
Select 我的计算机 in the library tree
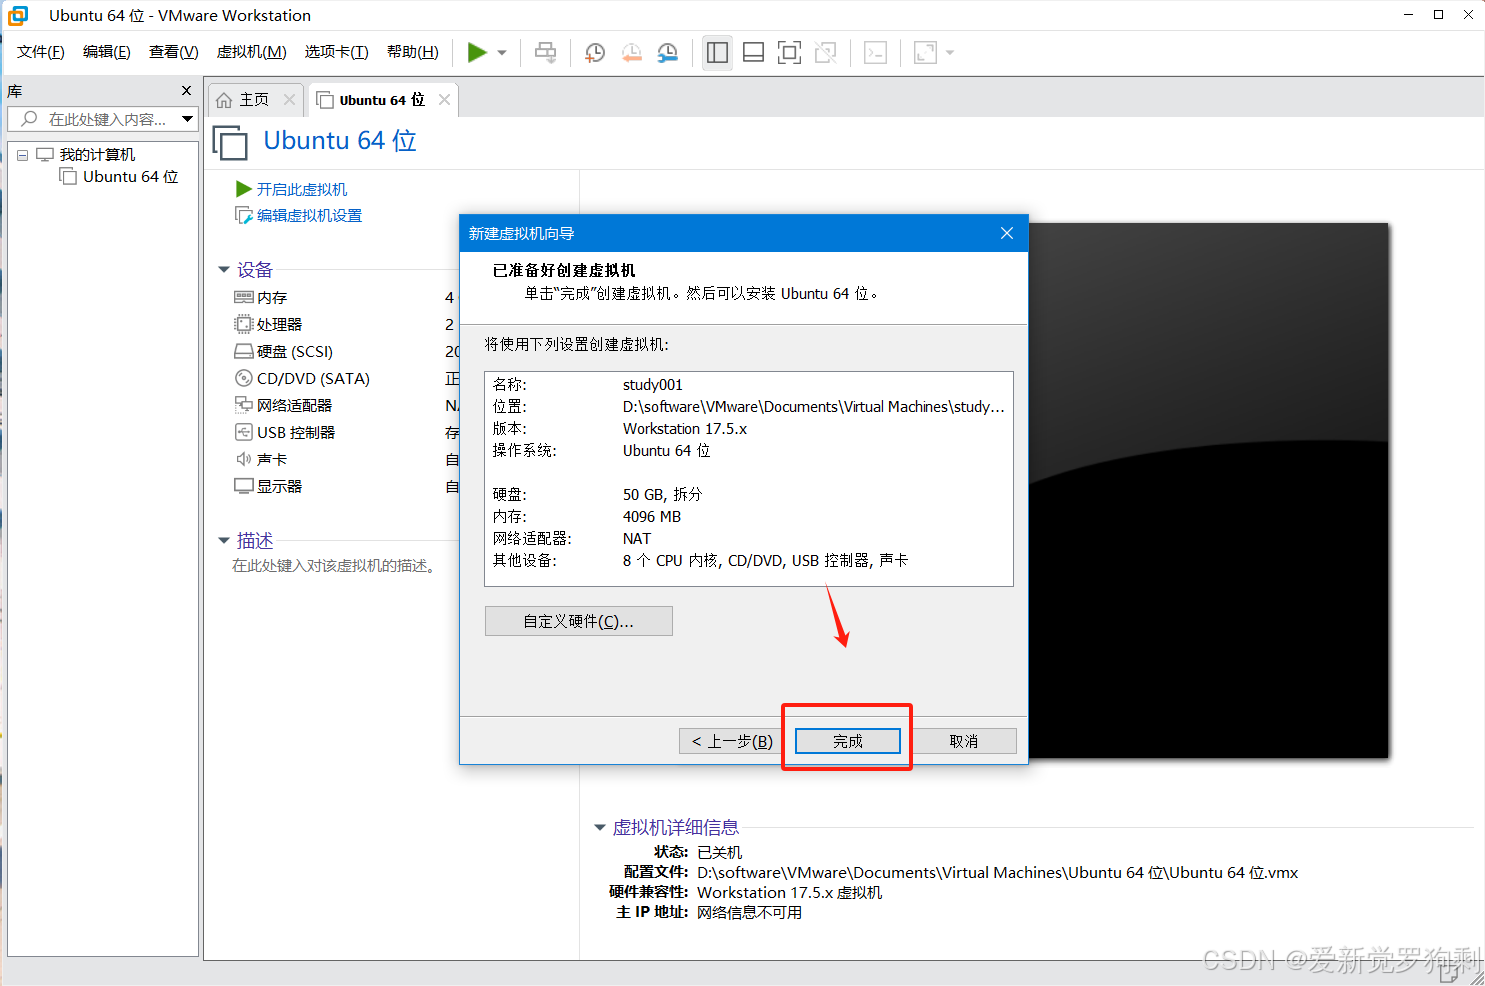tap(97, 154)
